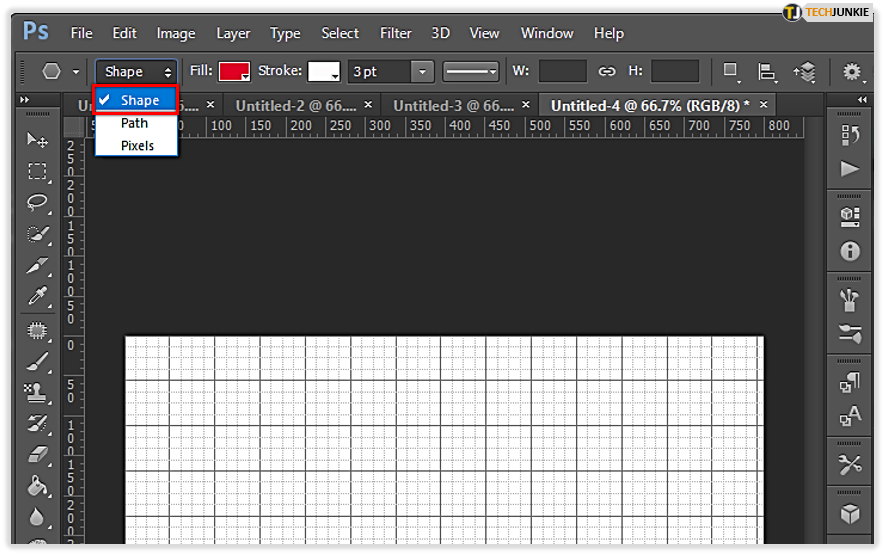This screenshot has height=555, width=885.
Task: Open the red Fill color swatch
Action: pyautogui.click(x=234, y=72)
